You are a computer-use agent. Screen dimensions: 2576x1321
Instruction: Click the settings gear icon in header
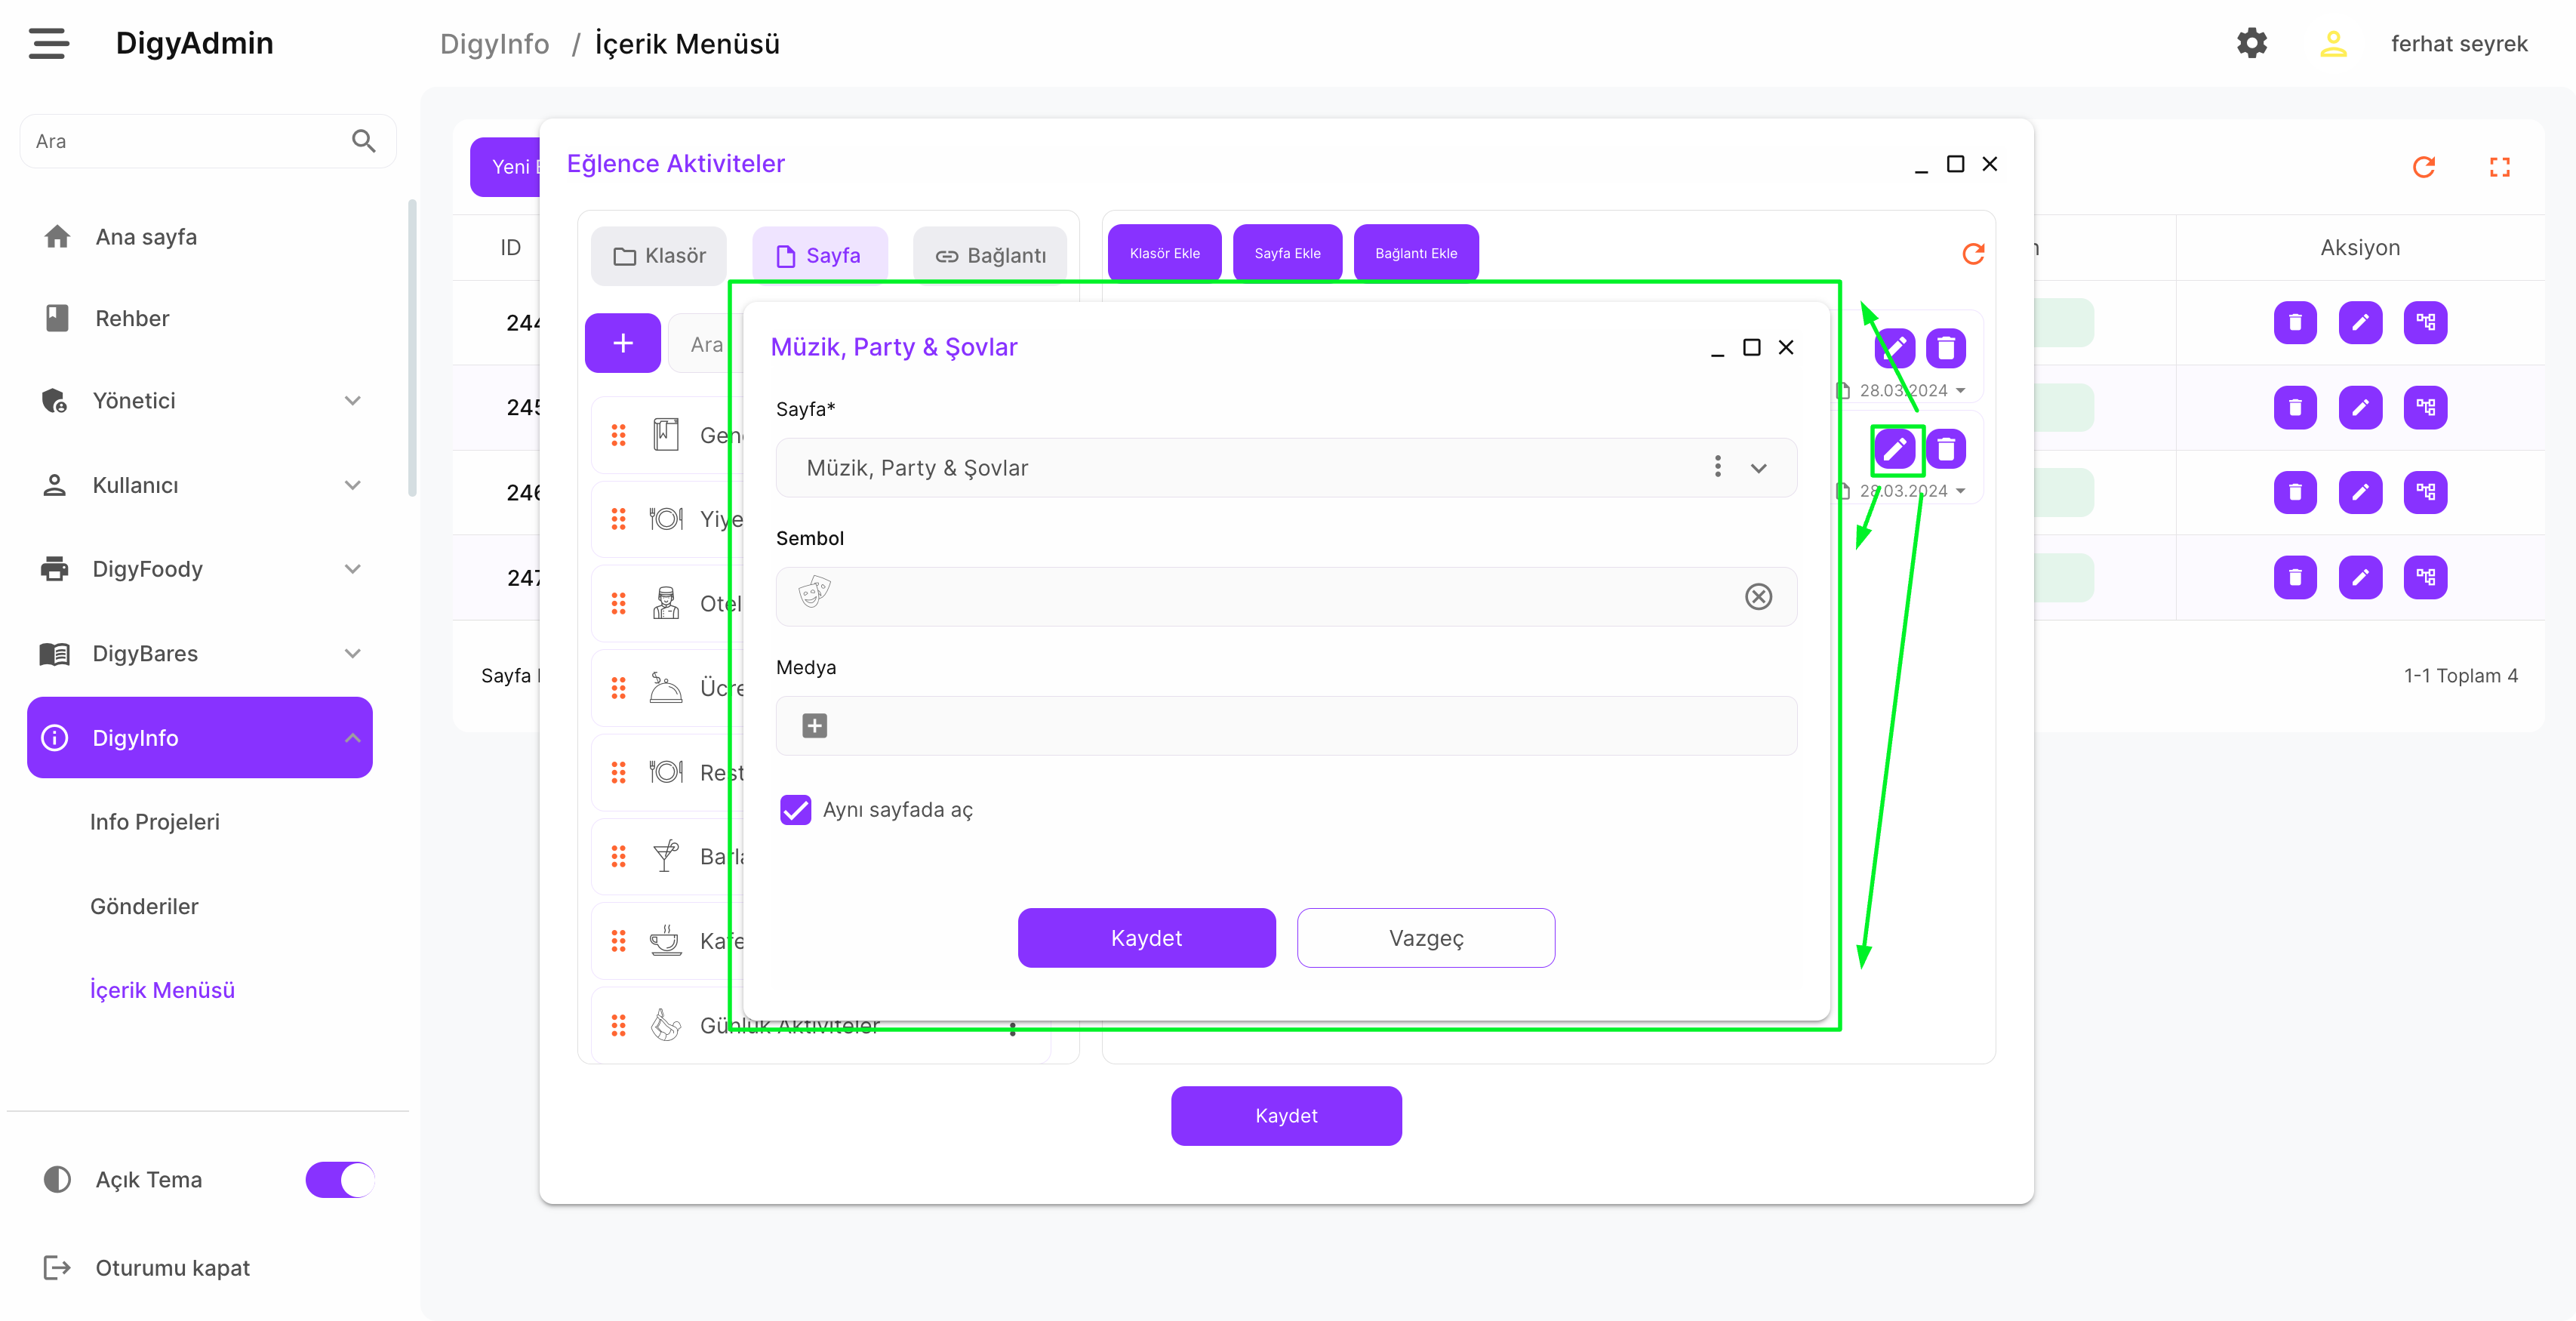coord(2251,43)
